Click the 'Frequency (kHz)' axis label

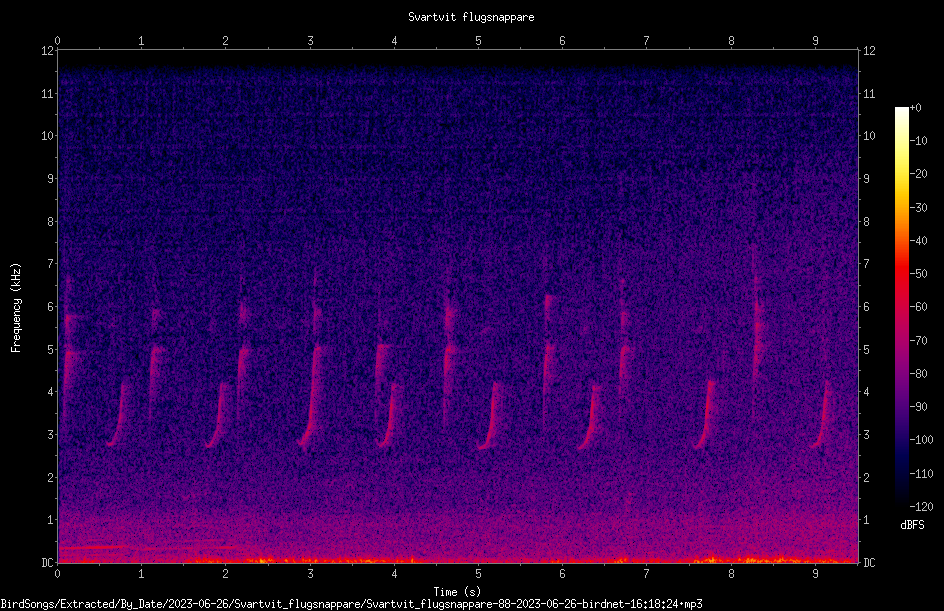[x=16, y=308]
